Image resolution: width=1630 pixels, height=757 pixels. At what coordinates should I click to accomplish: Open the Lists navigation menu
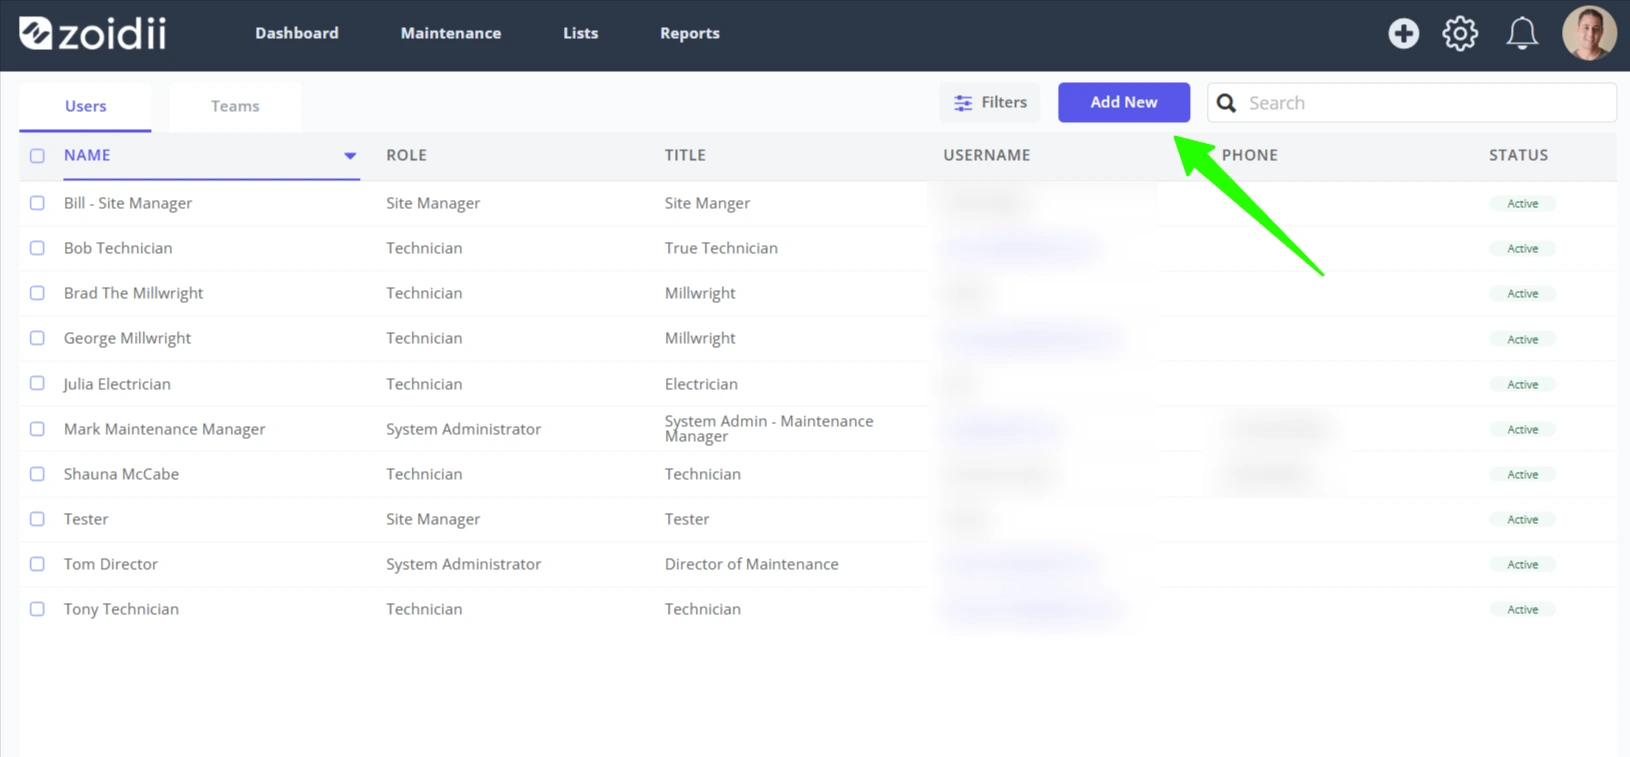coord(580,33)
